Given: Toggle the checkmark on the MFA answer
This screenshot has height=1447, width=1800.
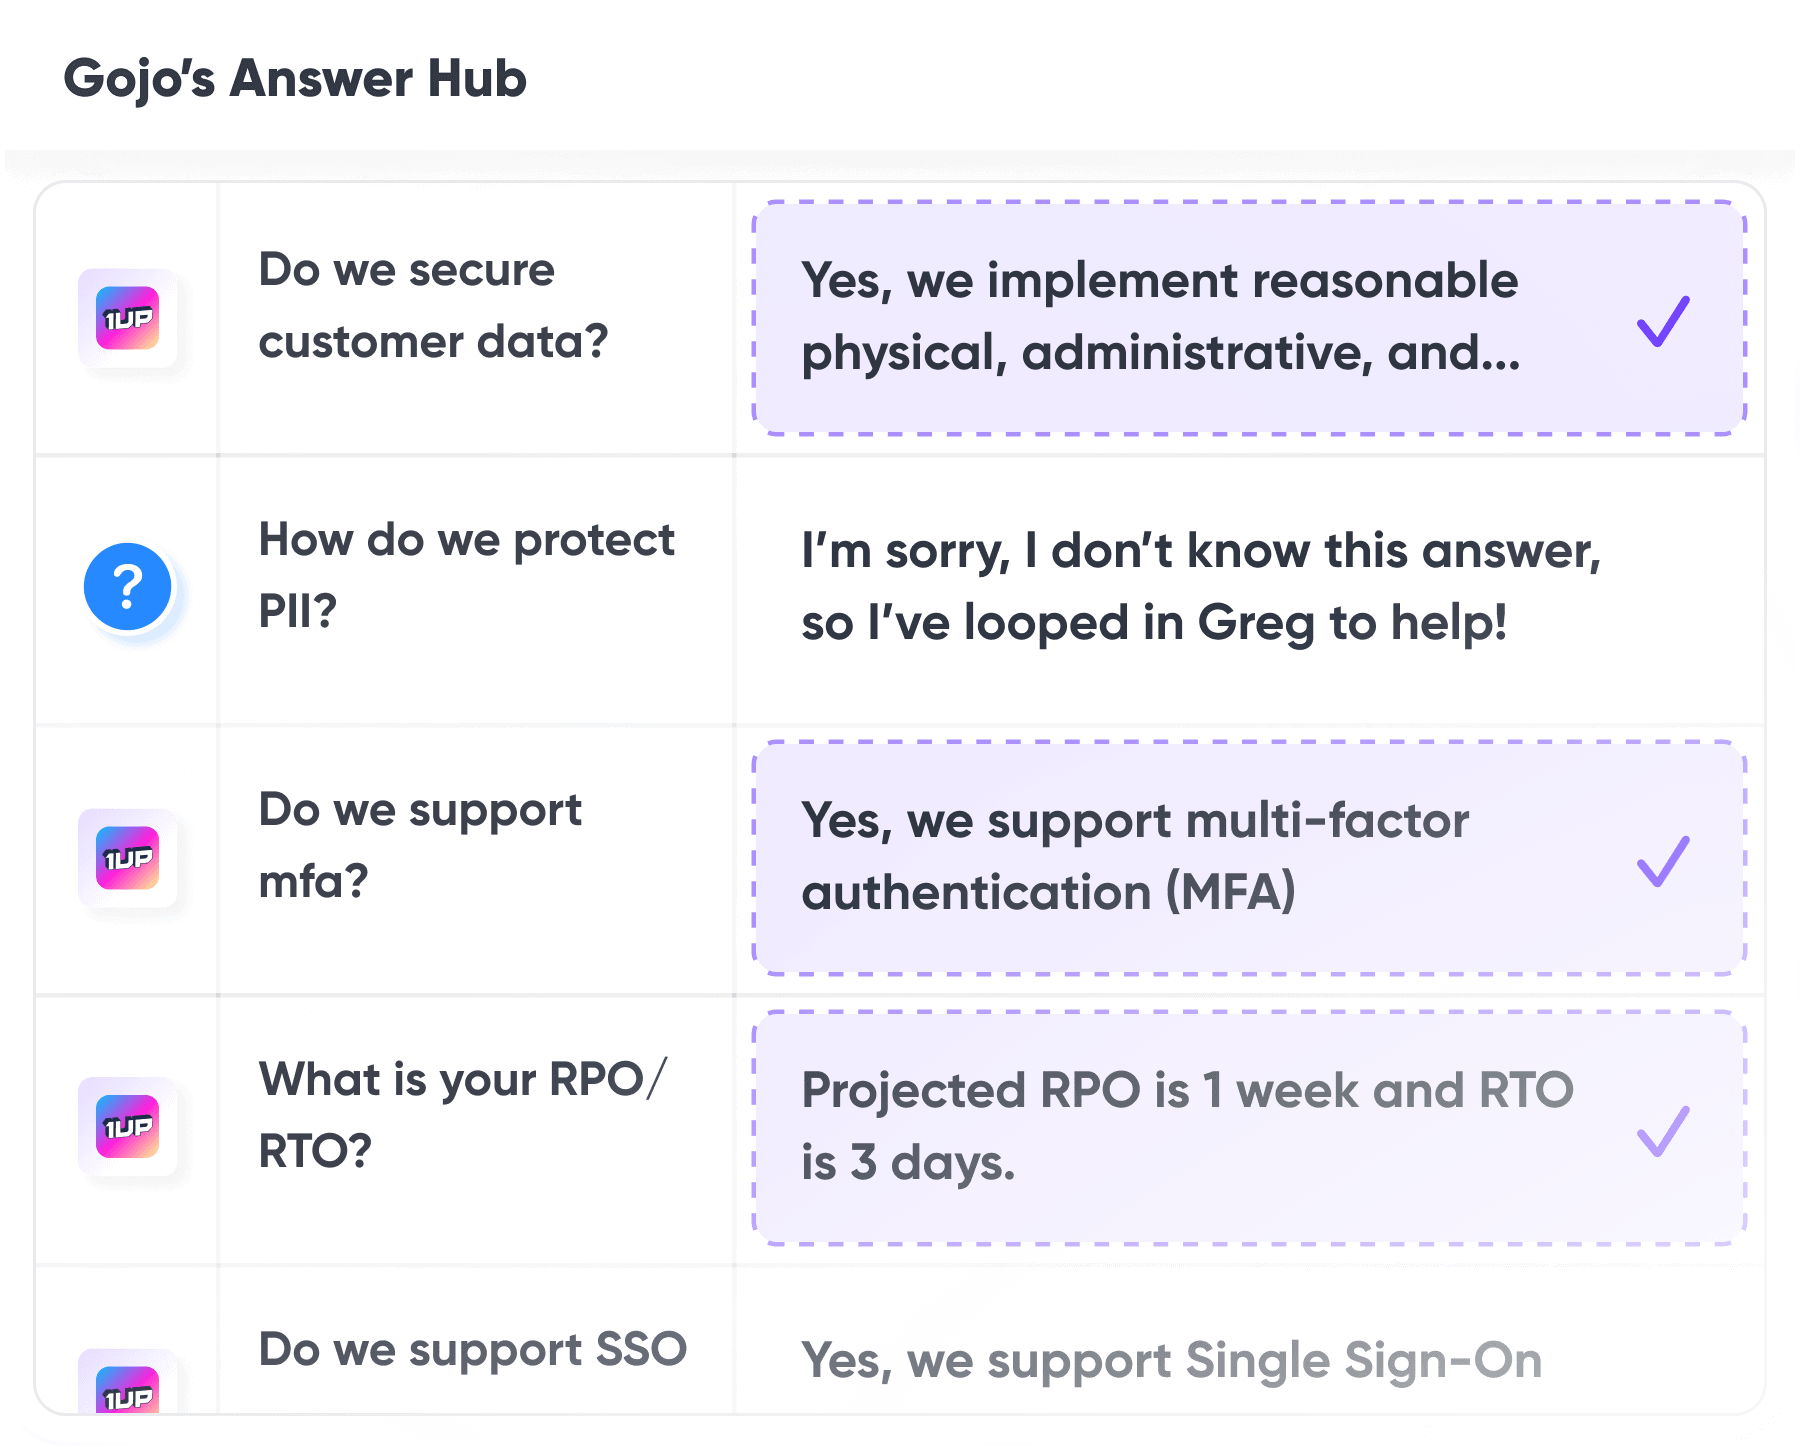Looking at the screenshot, I should click(x=1662, y=860).
